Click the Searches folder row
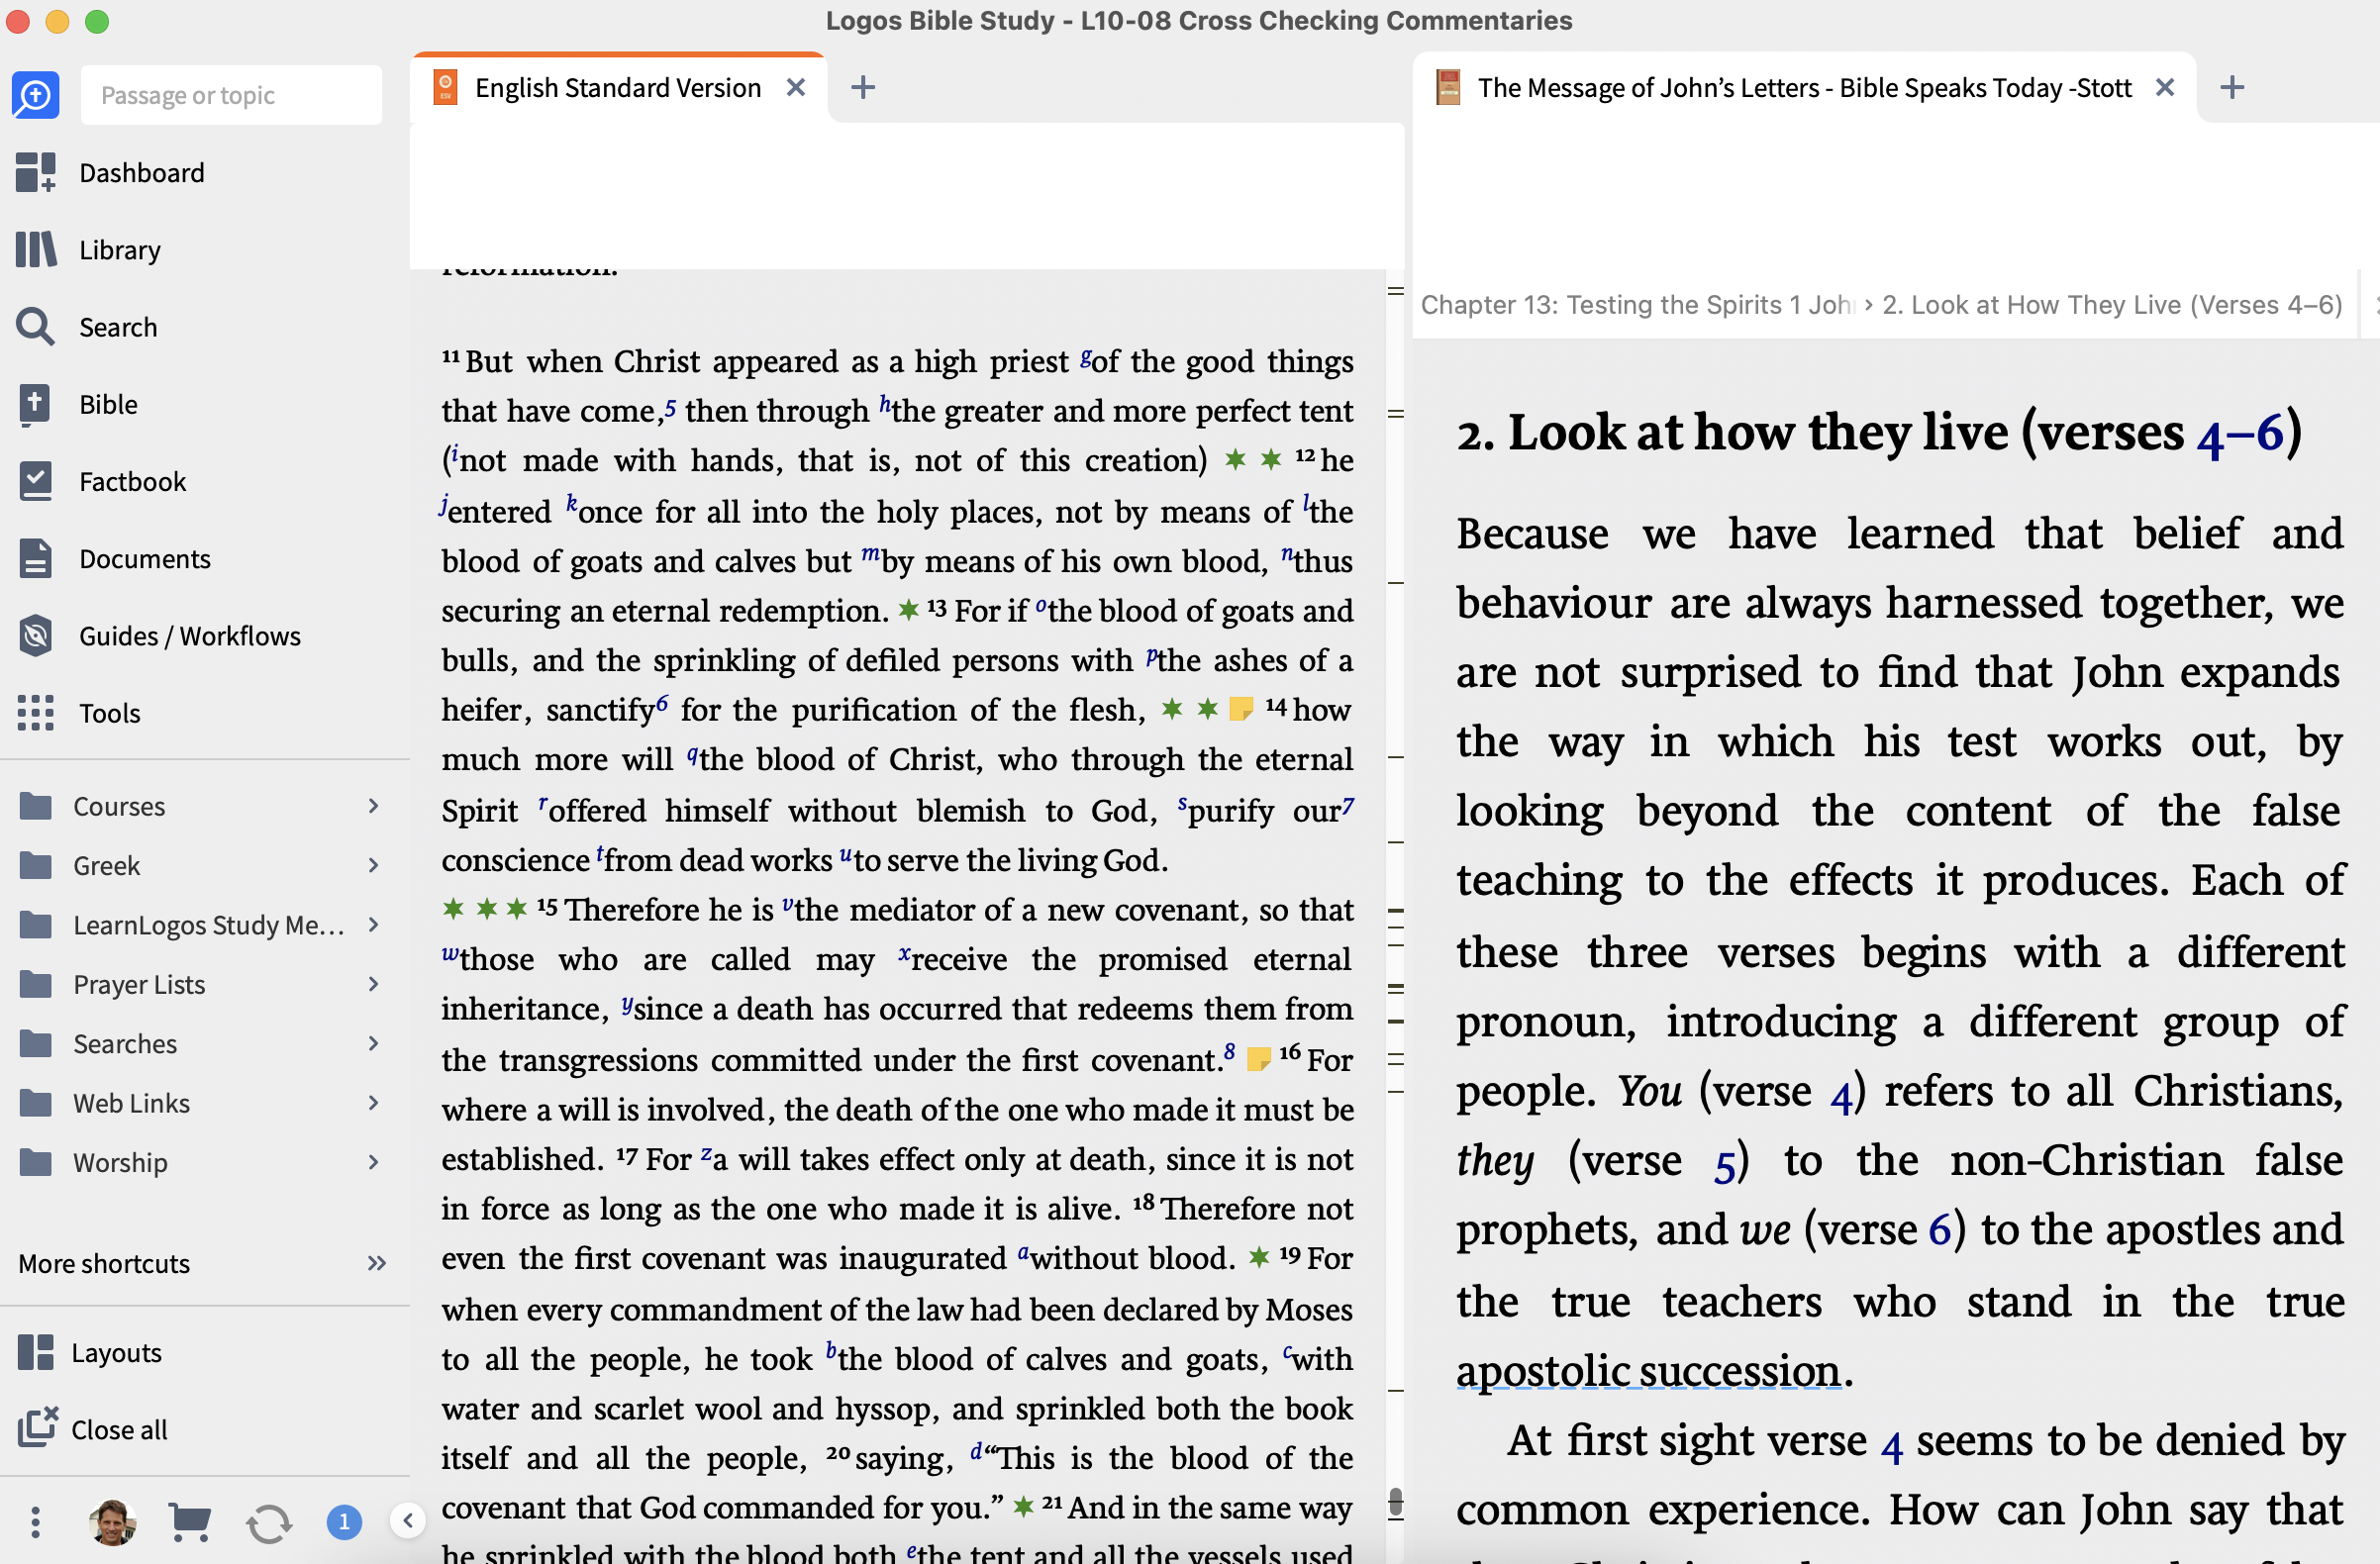Screen dimensions: 2380x1564 (204, 1043)
